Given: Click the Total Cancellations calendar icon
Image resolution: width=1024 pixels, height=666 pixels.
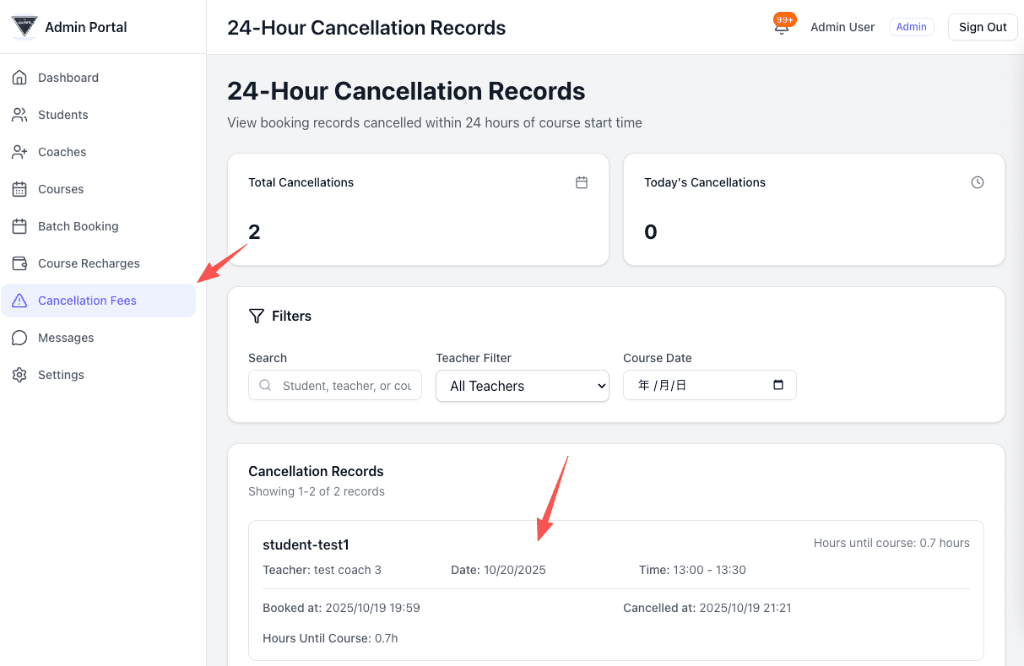Looking at the screenshot, I should 581,183.
